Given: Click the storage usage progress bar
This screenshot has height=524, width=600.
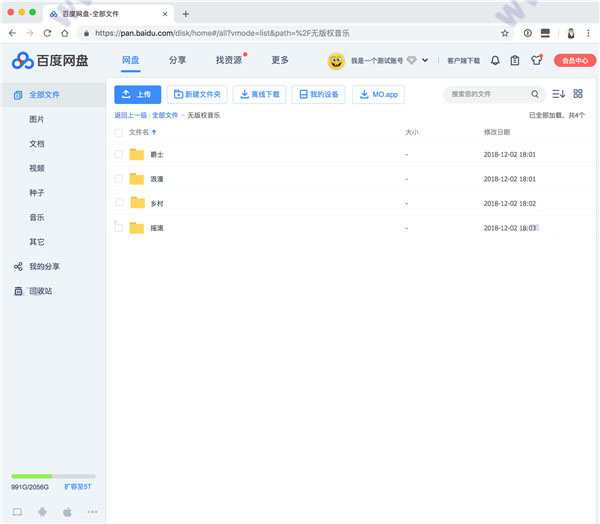Looking at the screenshot, I should pos(53,476).
